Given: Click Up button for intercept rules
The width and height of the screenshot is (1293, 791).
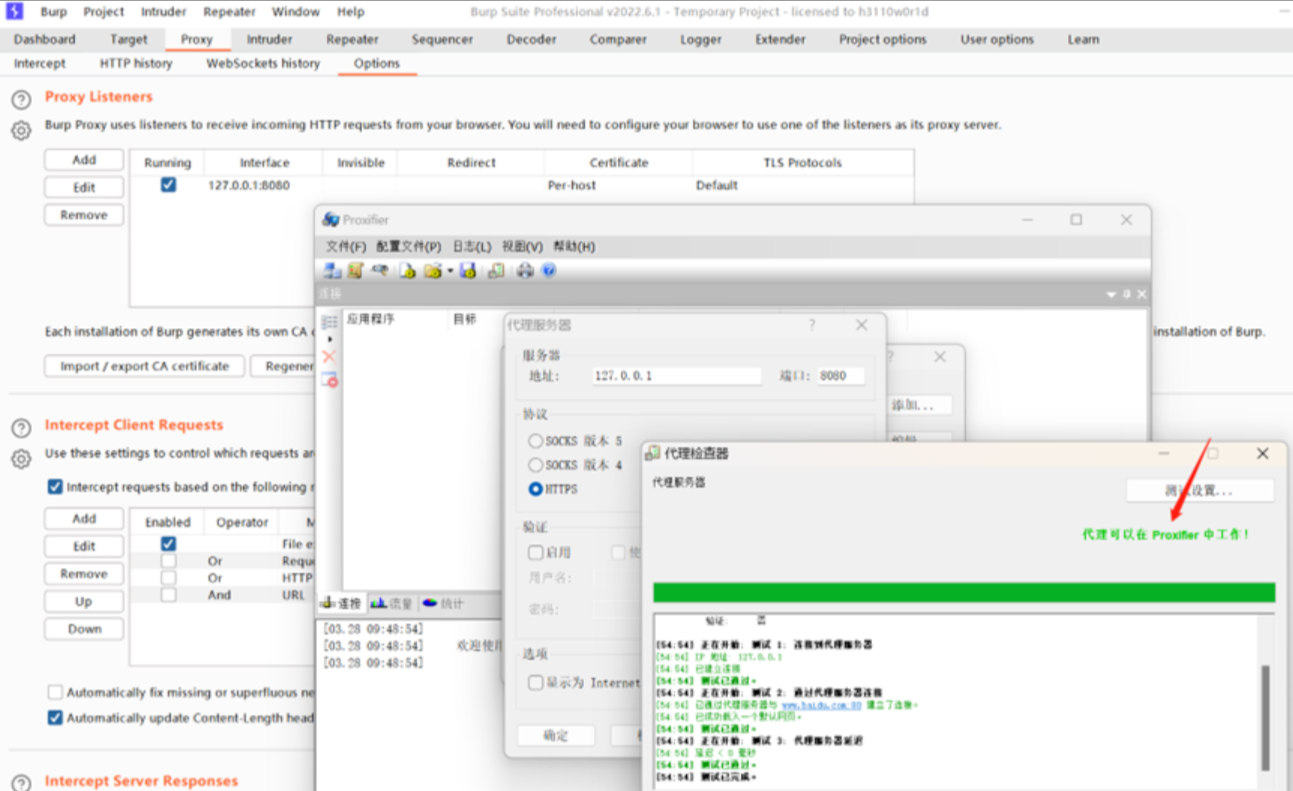Looking at the screenshot, I should [84, 601].
